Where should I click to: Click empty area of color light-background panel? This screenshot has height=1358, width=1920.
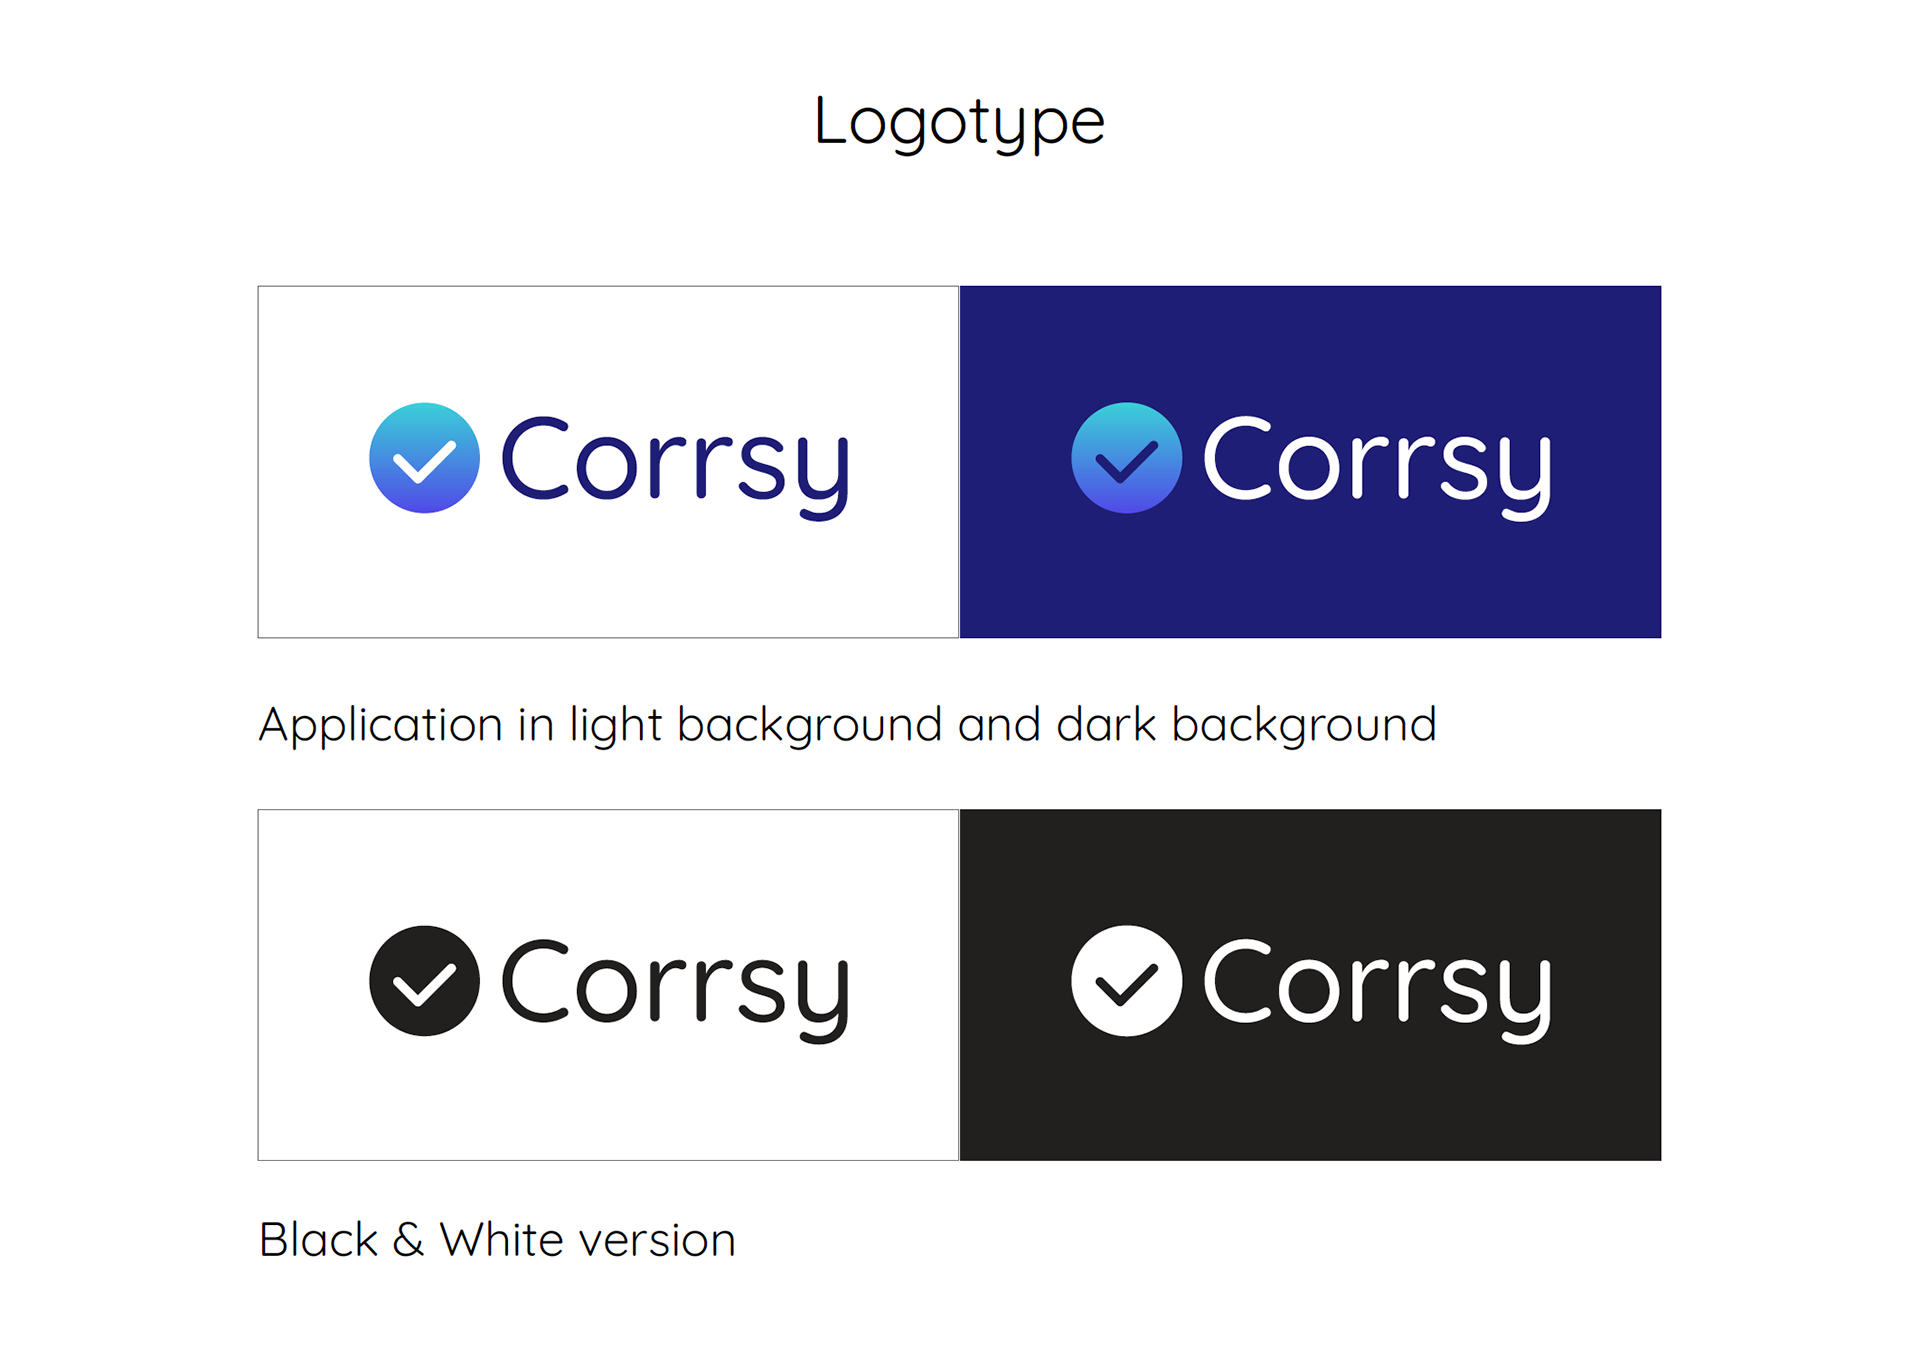pyautogui.click(x=608, y=580)
